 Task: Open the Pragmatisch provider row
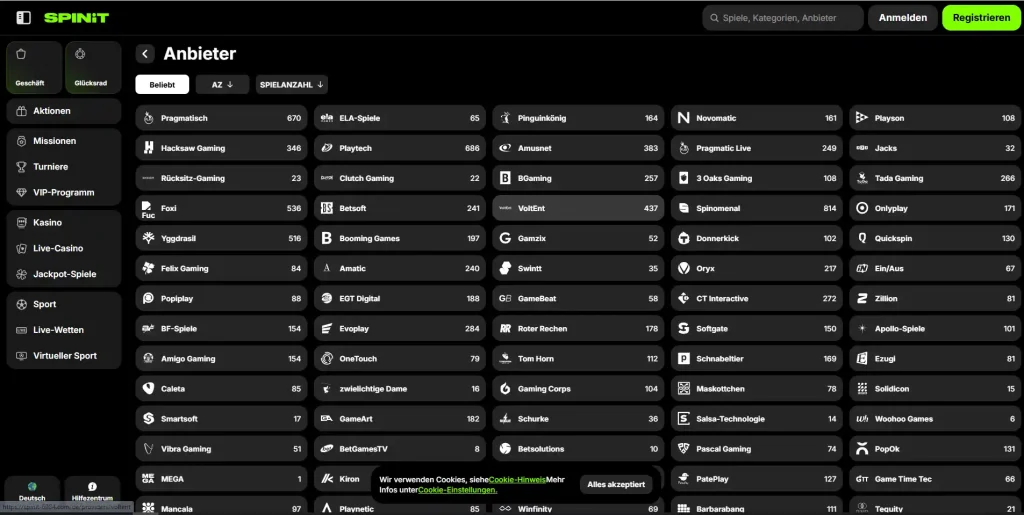pos(221,118)
